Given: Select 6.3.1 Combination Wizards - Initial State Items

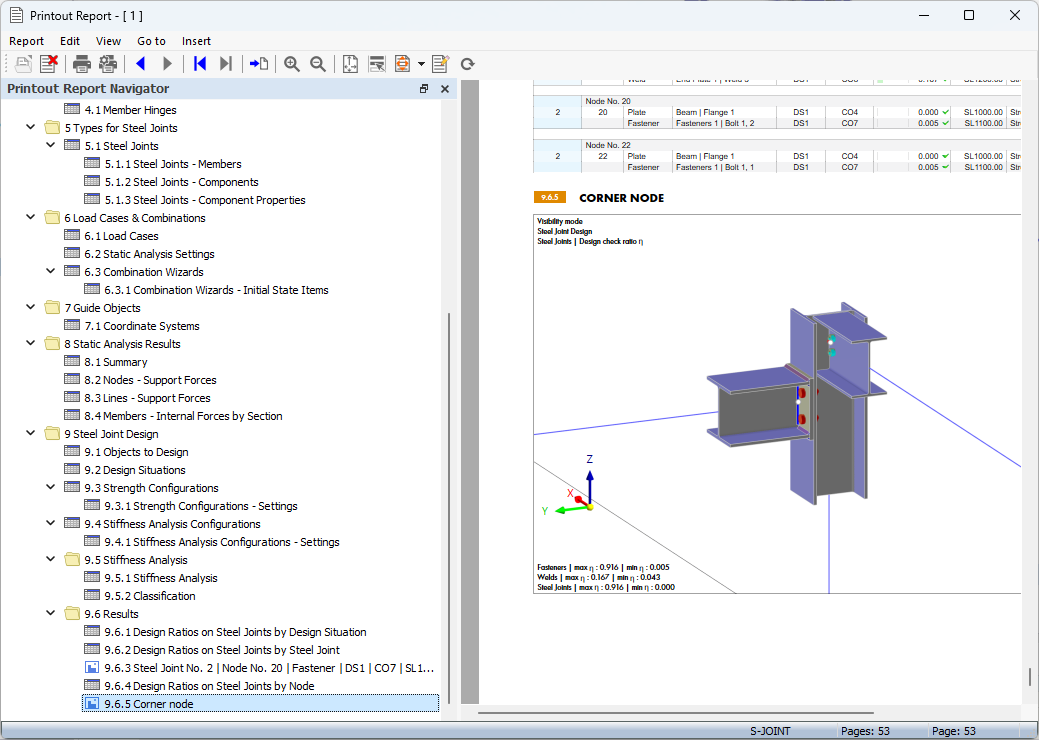Looking at the screenshot, I should [216, 290].
